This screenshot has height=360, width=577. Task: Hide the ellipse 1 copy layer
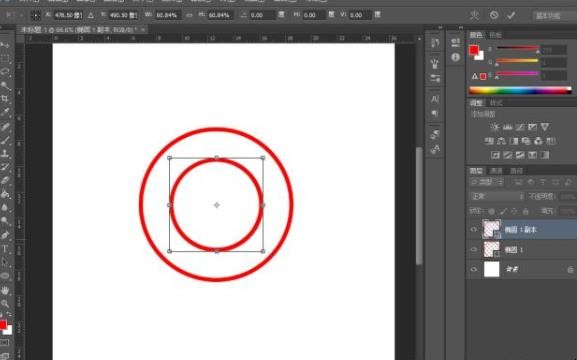point(474,229)
